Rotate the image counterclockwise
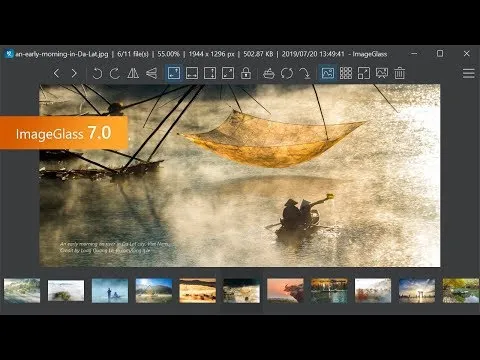 (x=97, y=73)
